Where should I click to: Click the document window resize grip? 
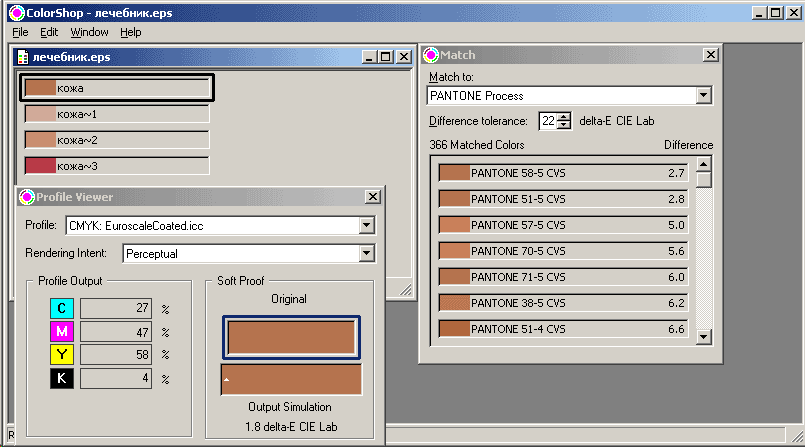tap(406, 290)
